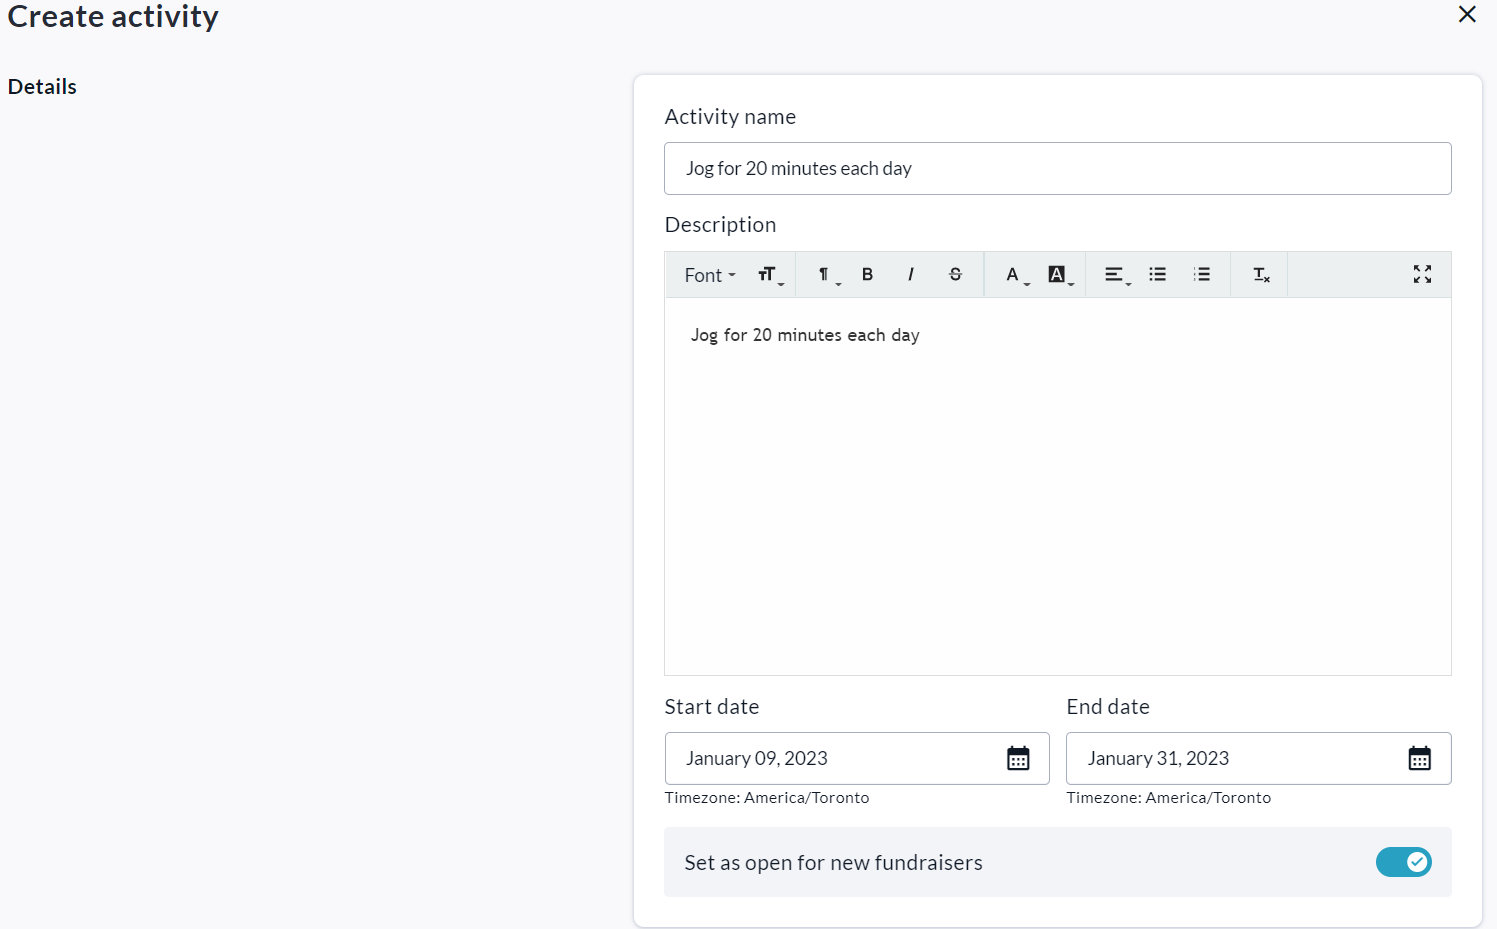The image size is (1497, 929).
Task: Expand description editor to fullscreen
Action: (x=1422, y=275)
